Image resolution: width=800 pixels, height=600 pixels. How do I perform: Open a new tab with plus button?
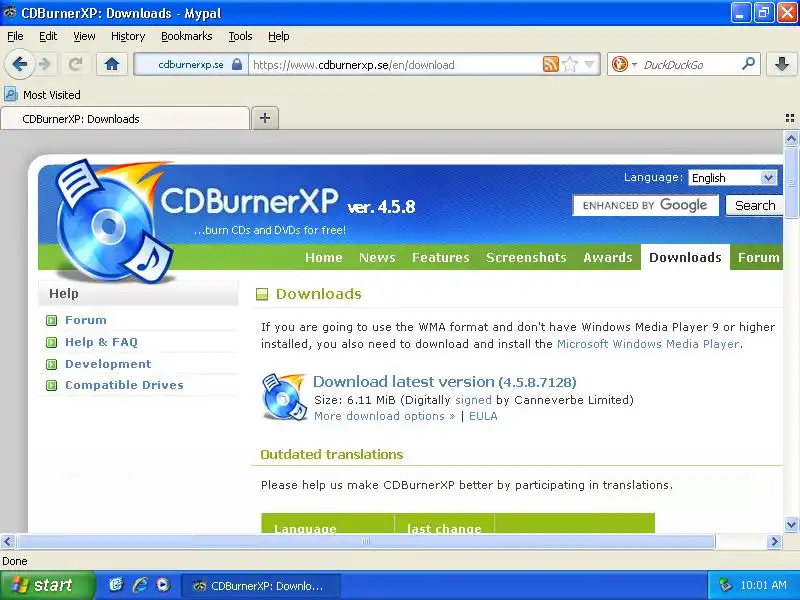(265, 118)
